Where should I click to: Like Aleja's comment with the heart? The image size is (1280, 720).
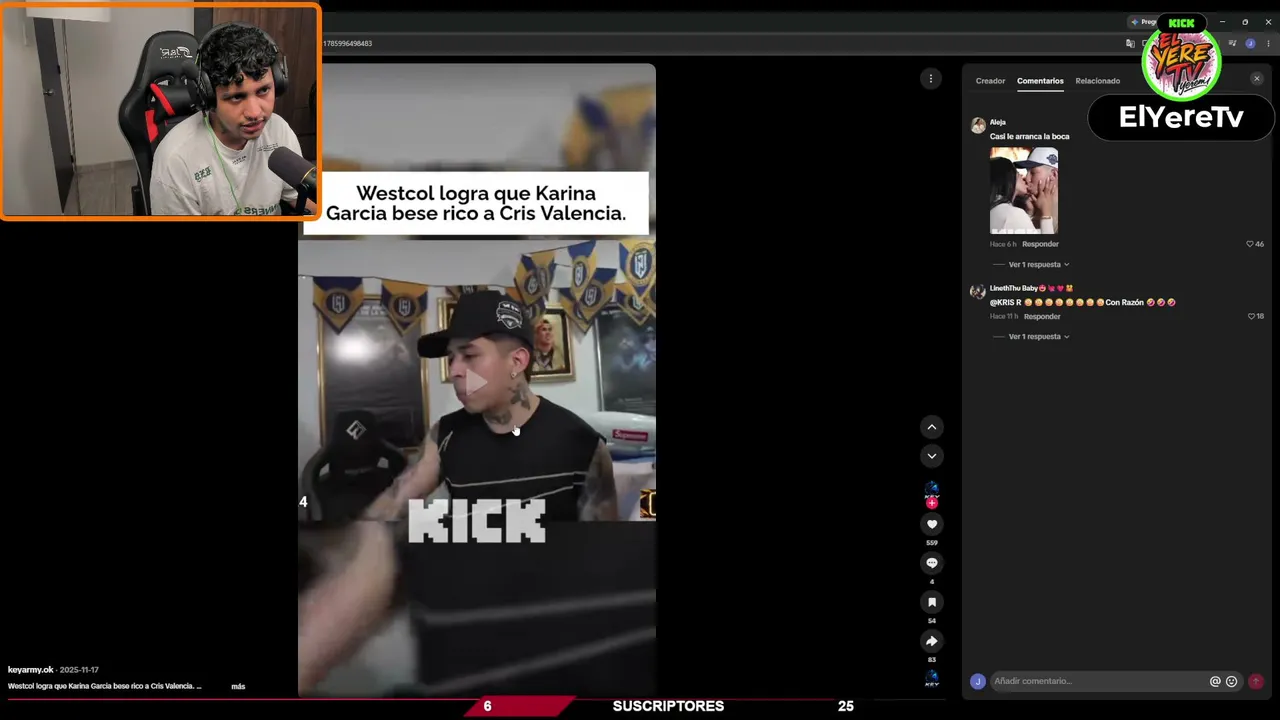[x=1249, y=244]
